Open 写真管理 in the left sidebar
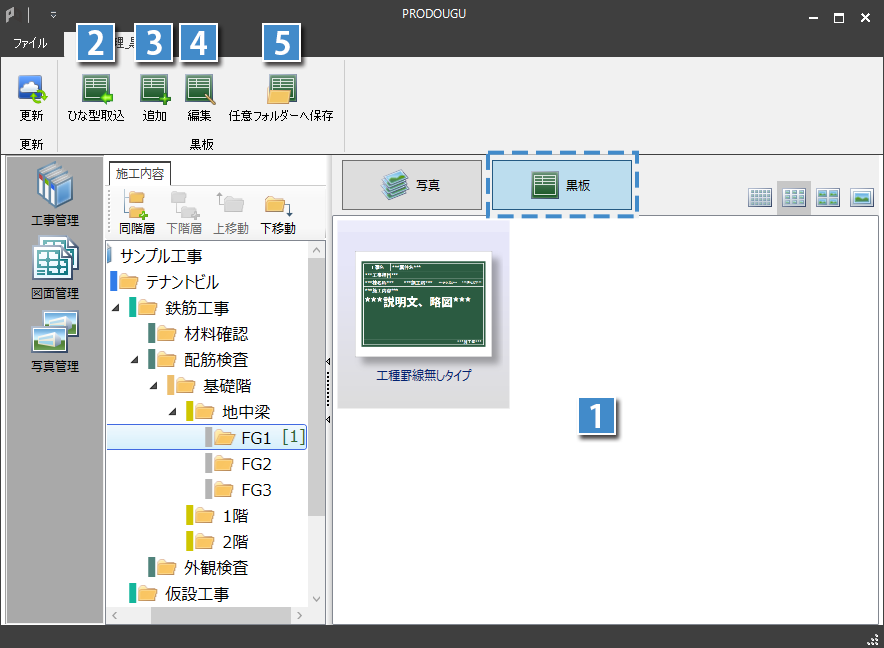Image resolution: width=884 pixels, height=648 pixels. pos(54,337)
